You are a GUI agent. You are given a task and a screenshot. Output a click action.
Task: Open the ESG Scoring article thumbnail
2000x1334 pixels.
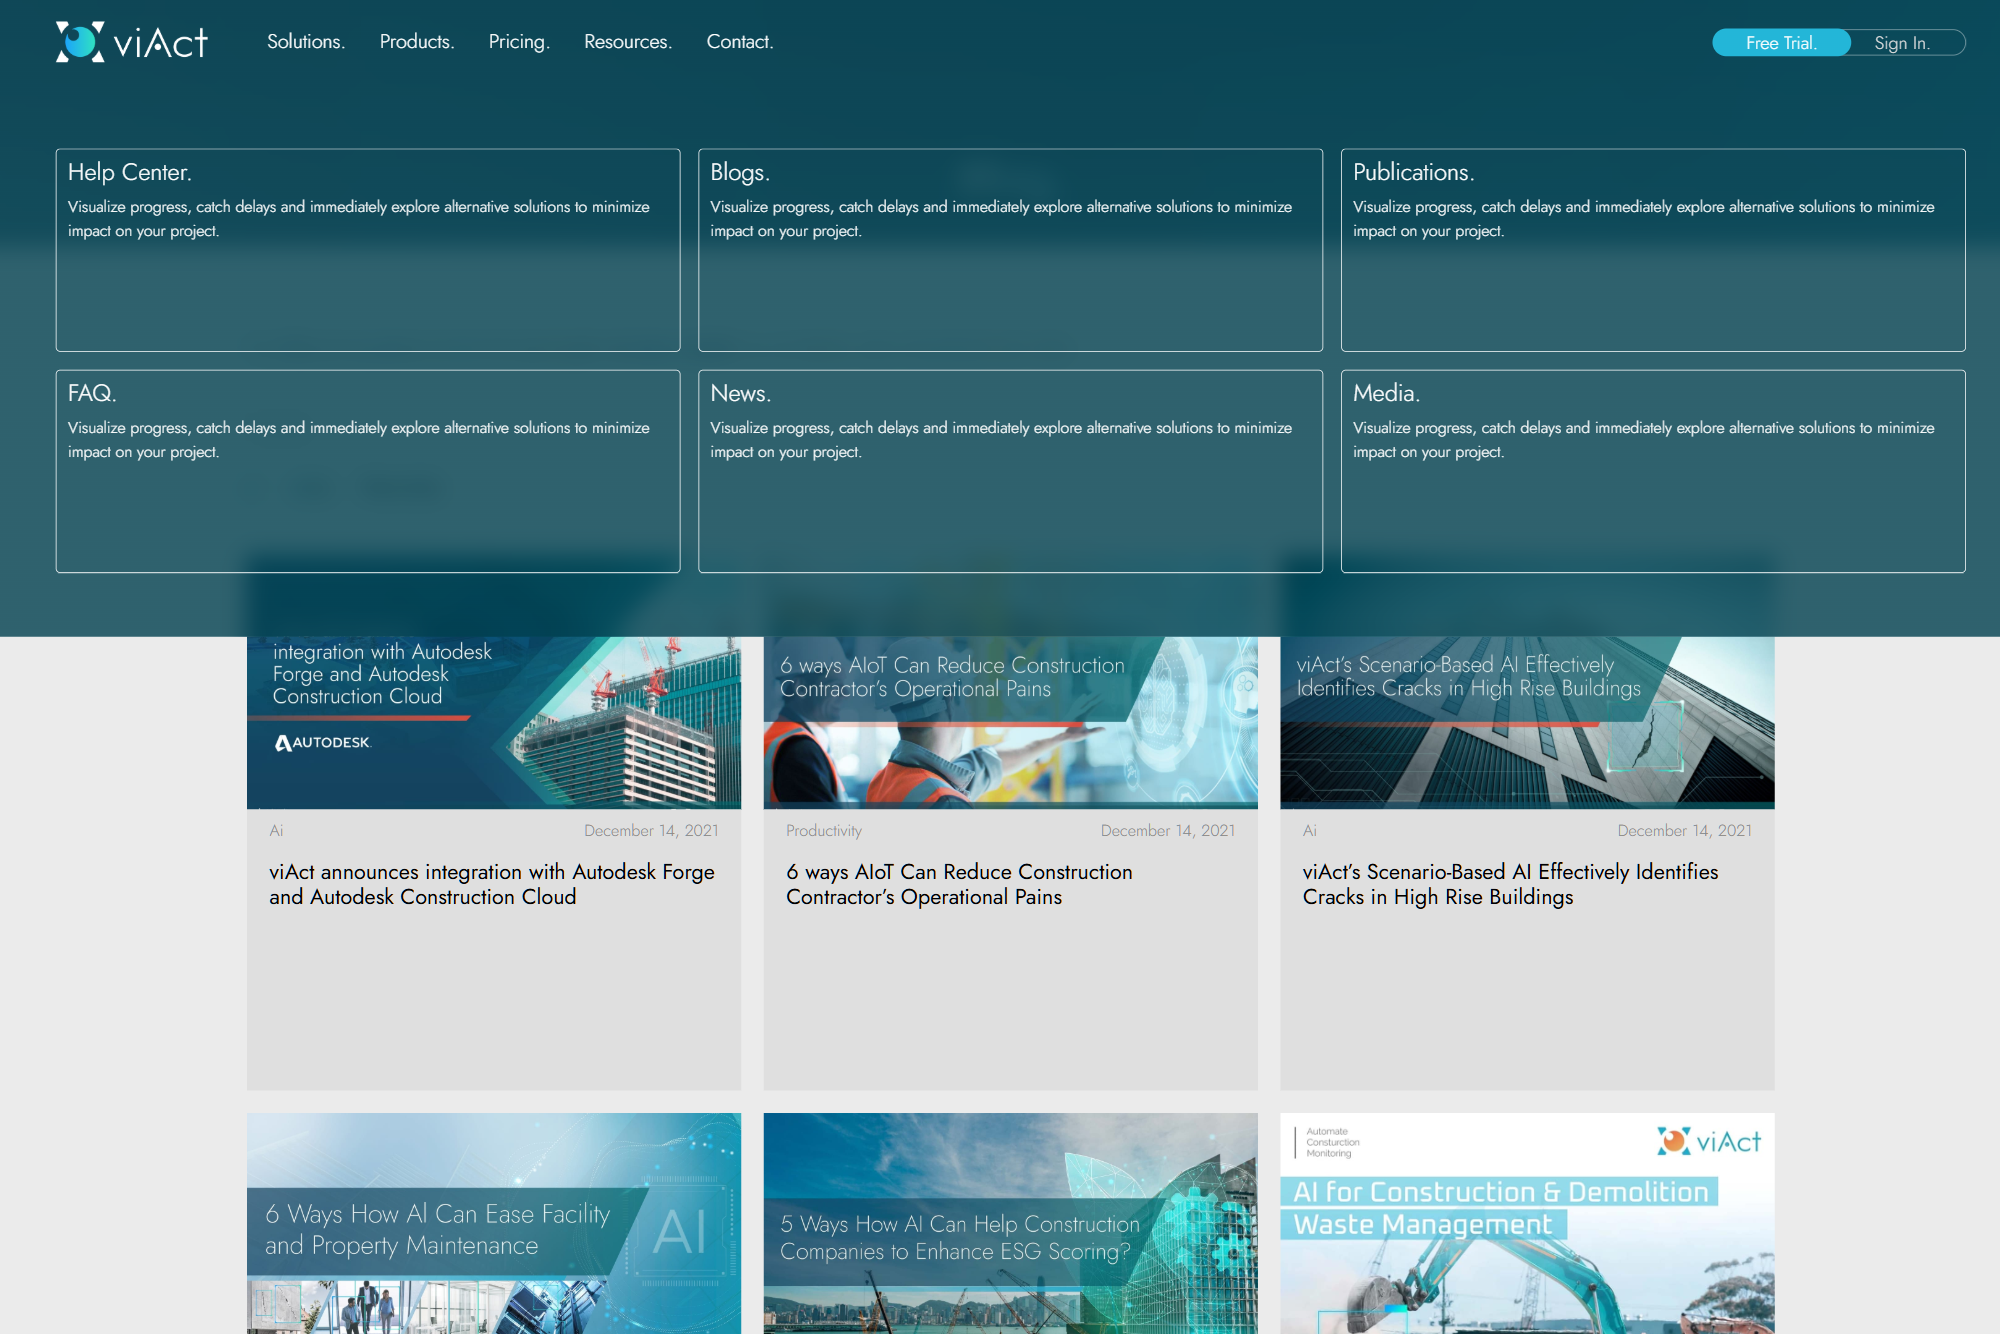click(x=1010, y=1223)
